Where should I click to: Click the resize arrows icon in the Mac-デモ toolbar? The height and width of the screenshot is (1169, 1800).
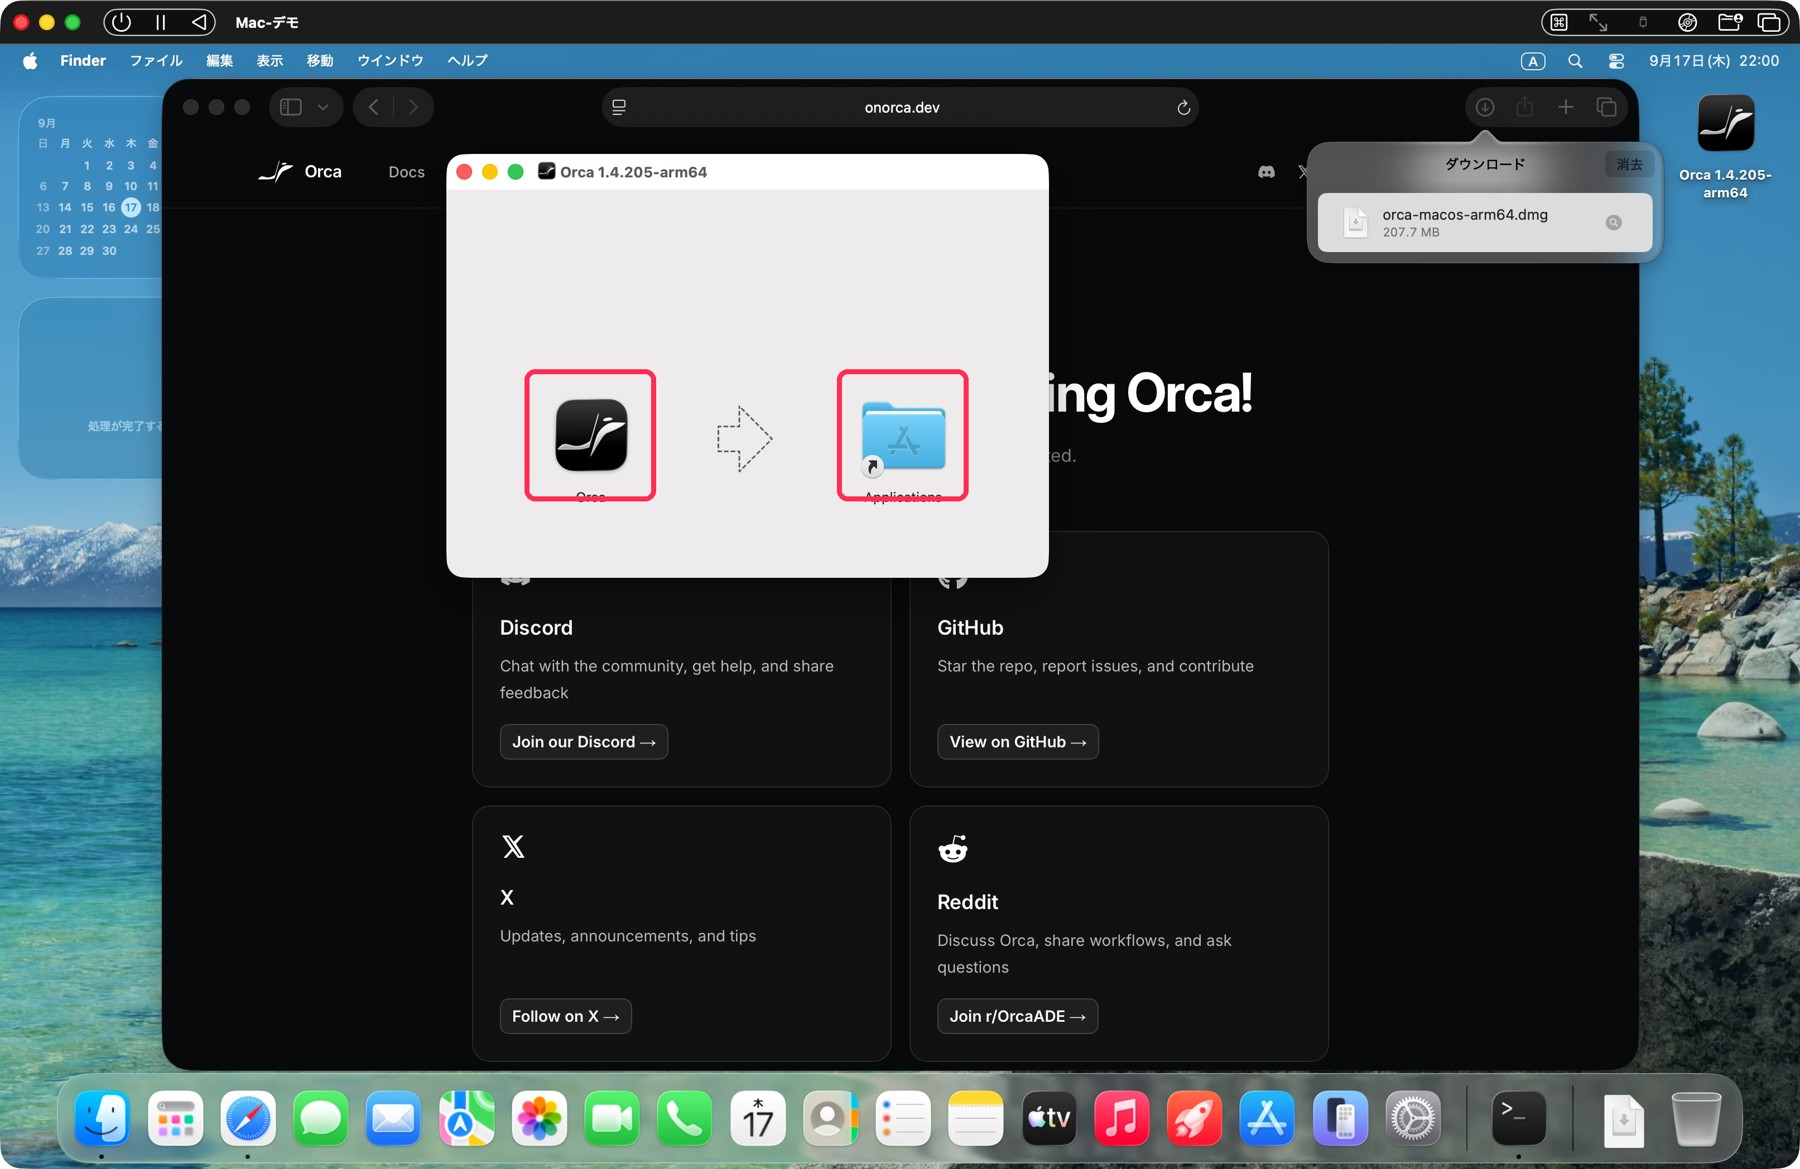coord(1598,22)
